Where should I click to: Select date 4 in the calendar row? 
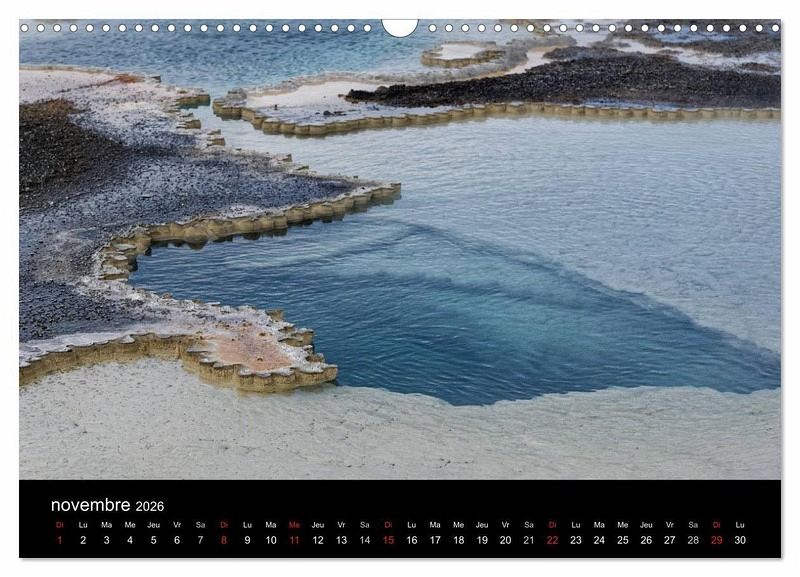pyautogui.click(x=130, y=540)
